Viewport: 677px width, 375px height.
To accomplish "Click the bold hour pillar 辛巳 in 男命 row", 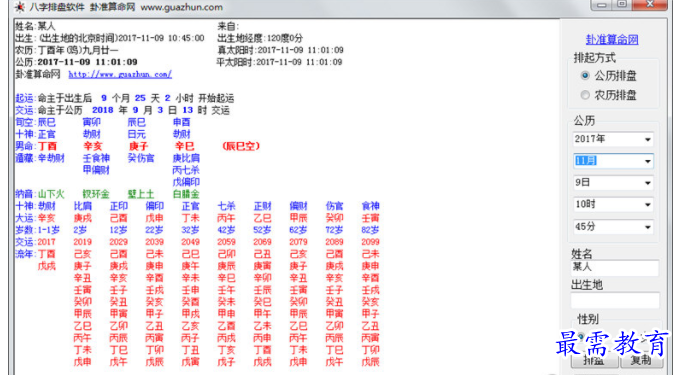I will [184, 146].
